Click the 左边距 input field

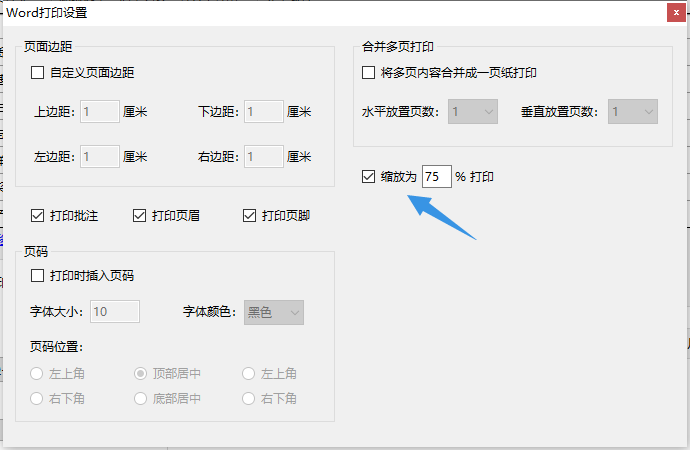[100, 157]
